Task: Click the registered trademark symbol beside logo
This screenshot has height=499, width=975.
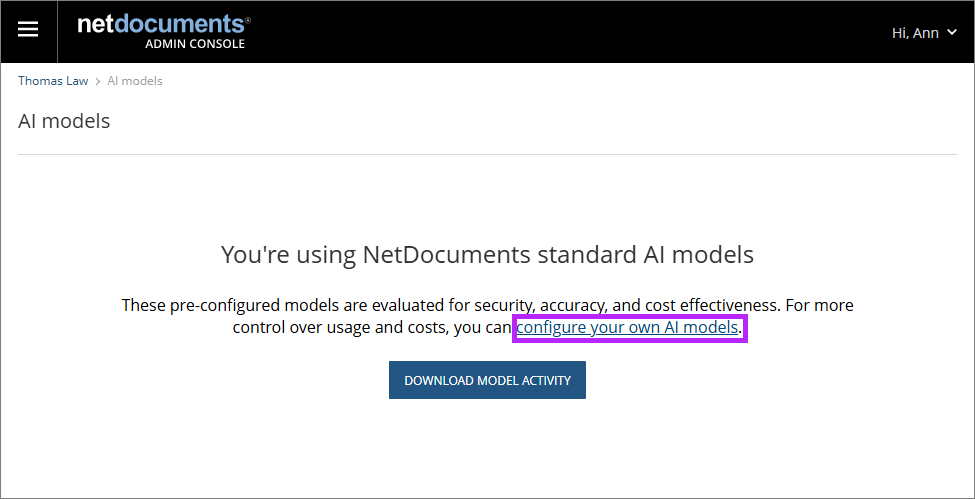Action: (248, 19)
